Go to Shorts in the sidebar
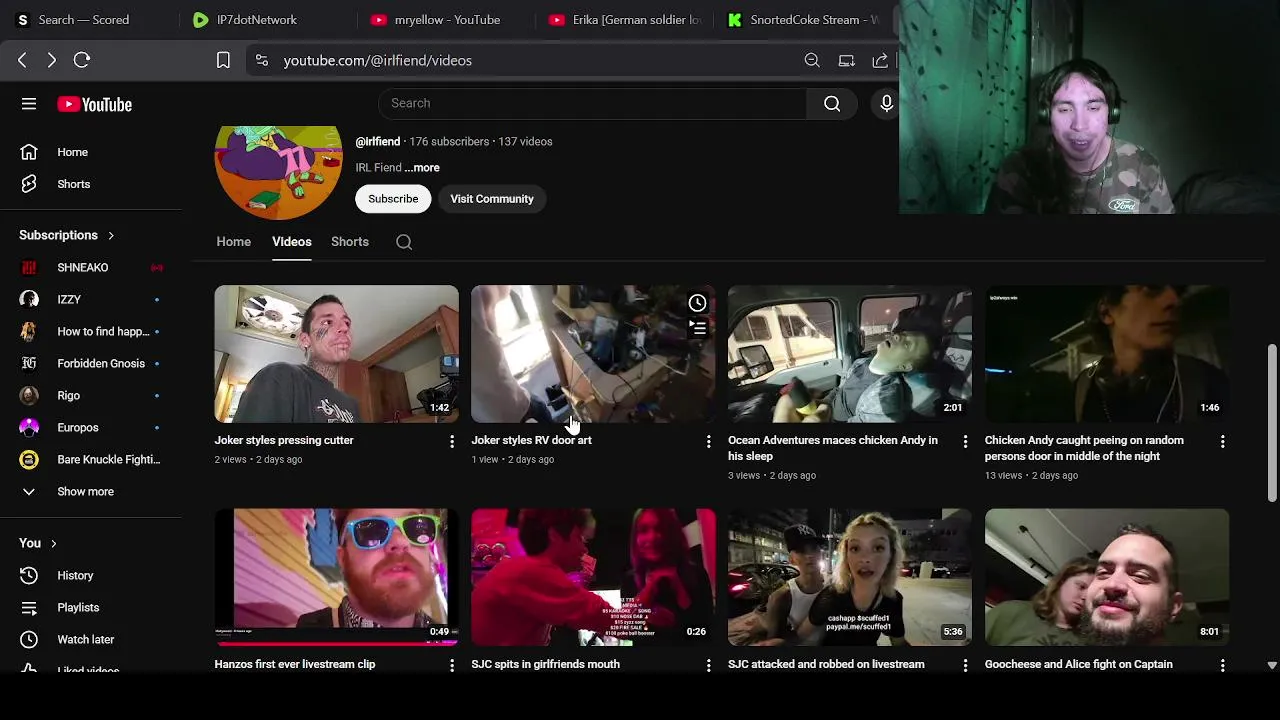The image size is (1280, 720). coord(72,184)
